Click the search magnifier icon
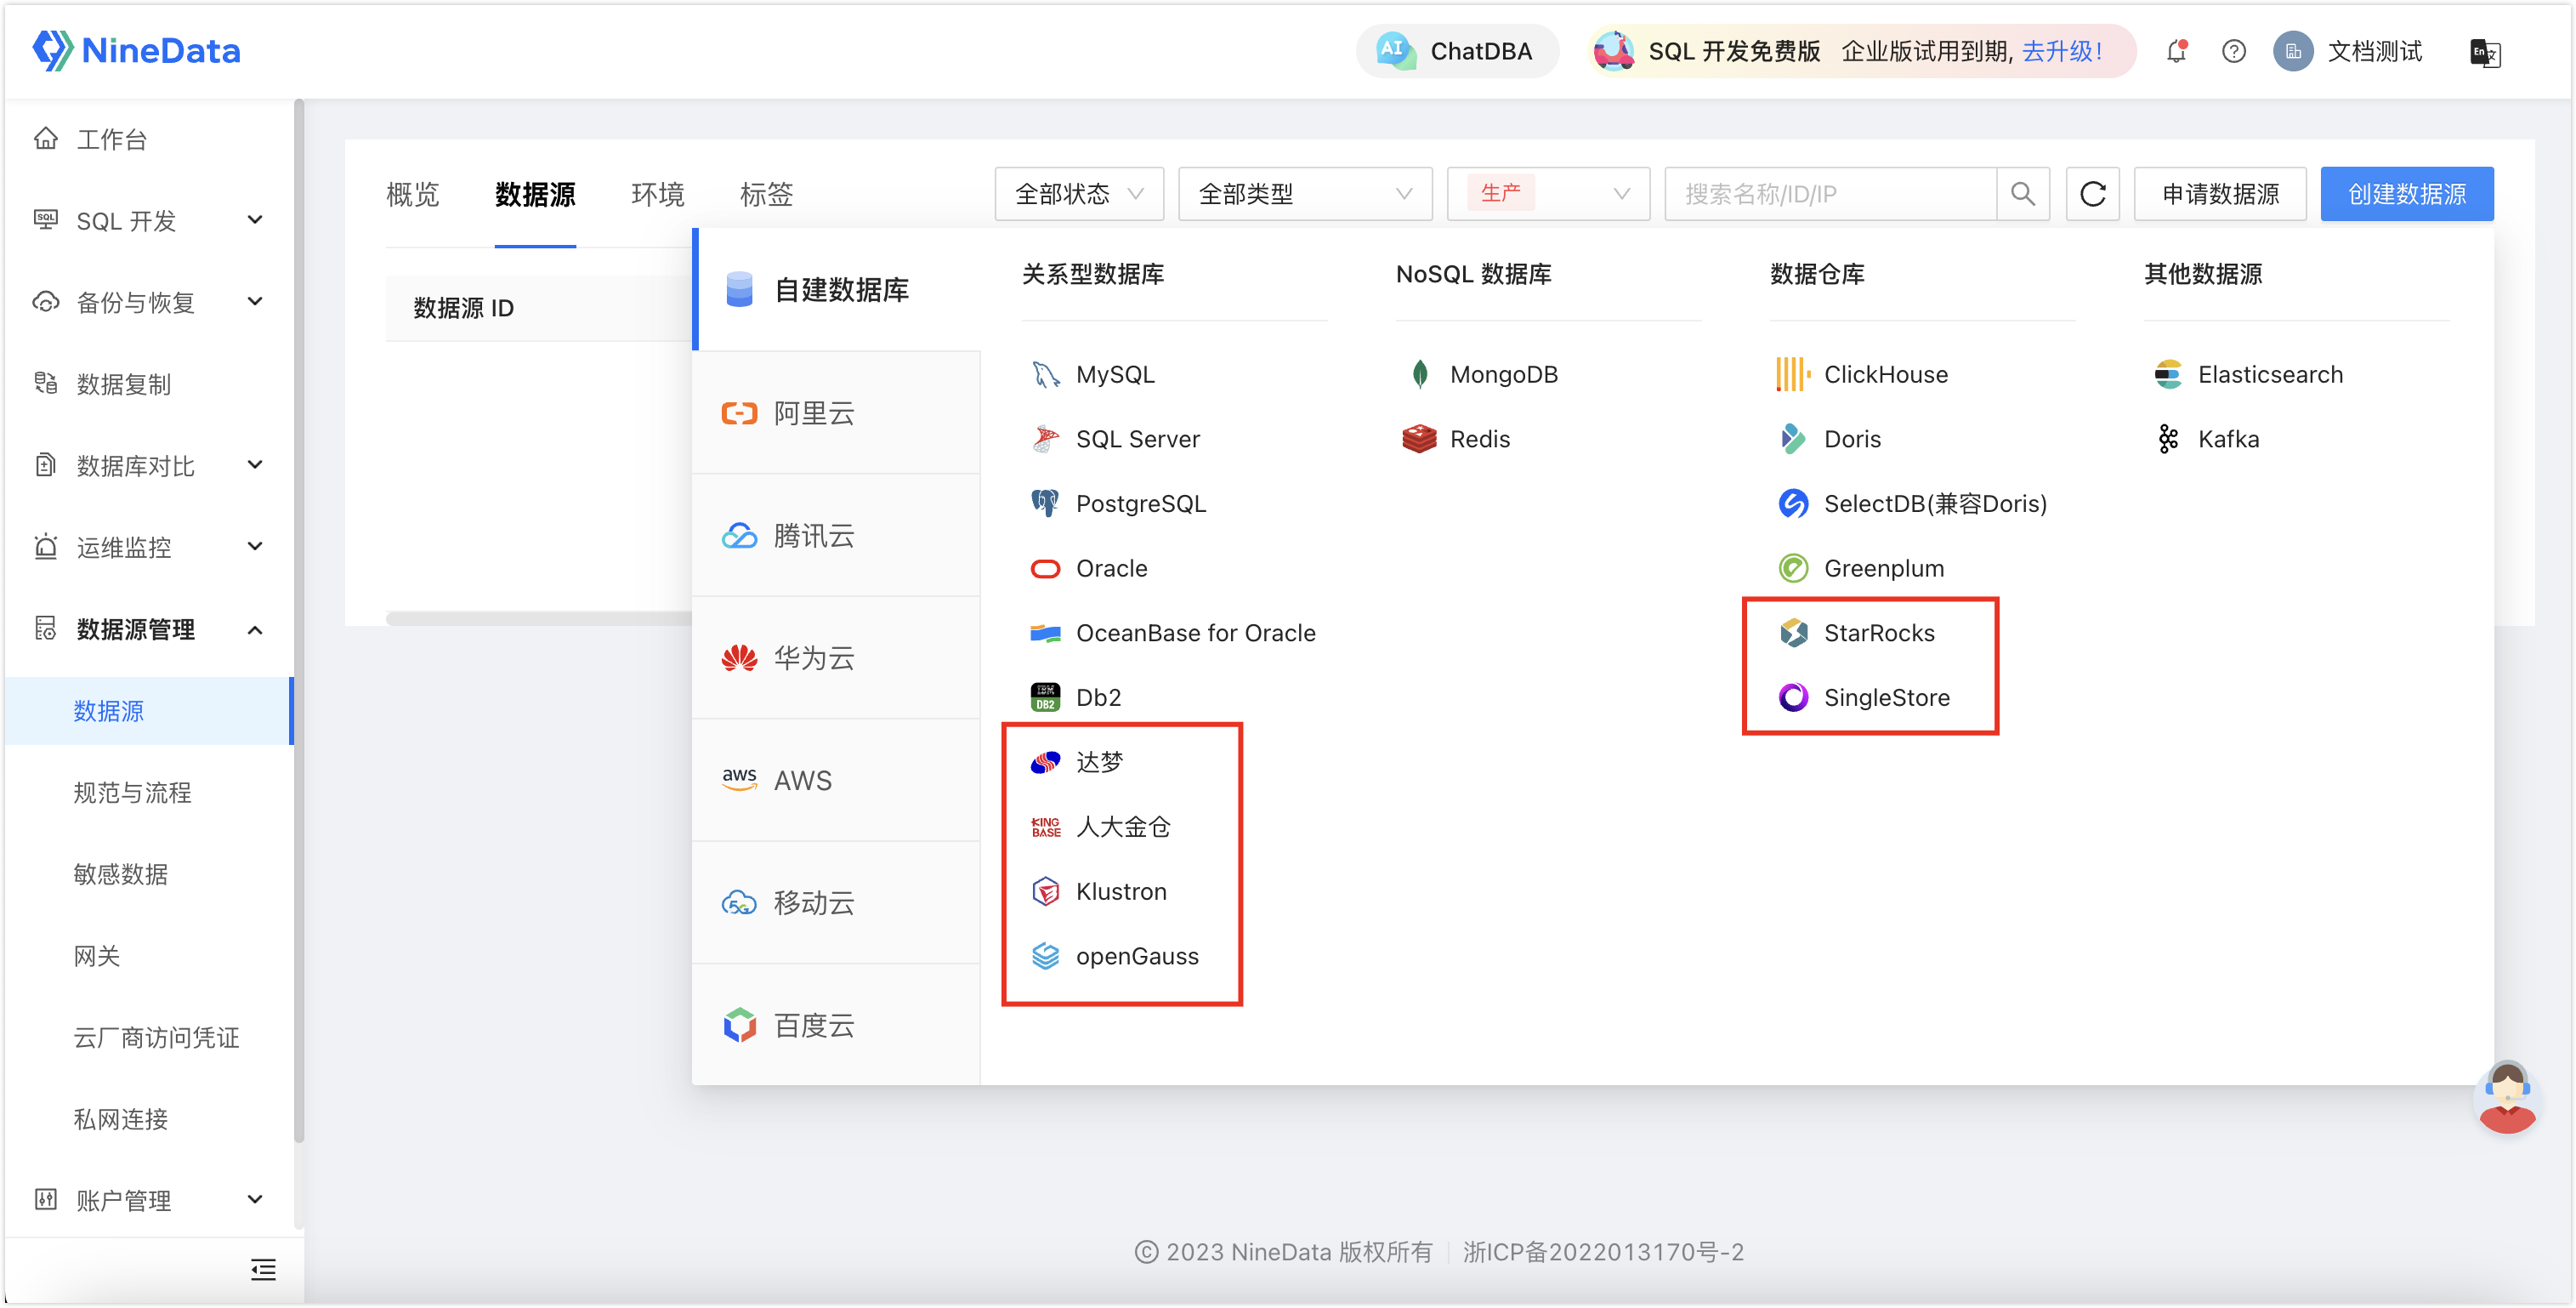Image resolution: width=2576 pixels, height=1308 pixels. coord(2022,194)
